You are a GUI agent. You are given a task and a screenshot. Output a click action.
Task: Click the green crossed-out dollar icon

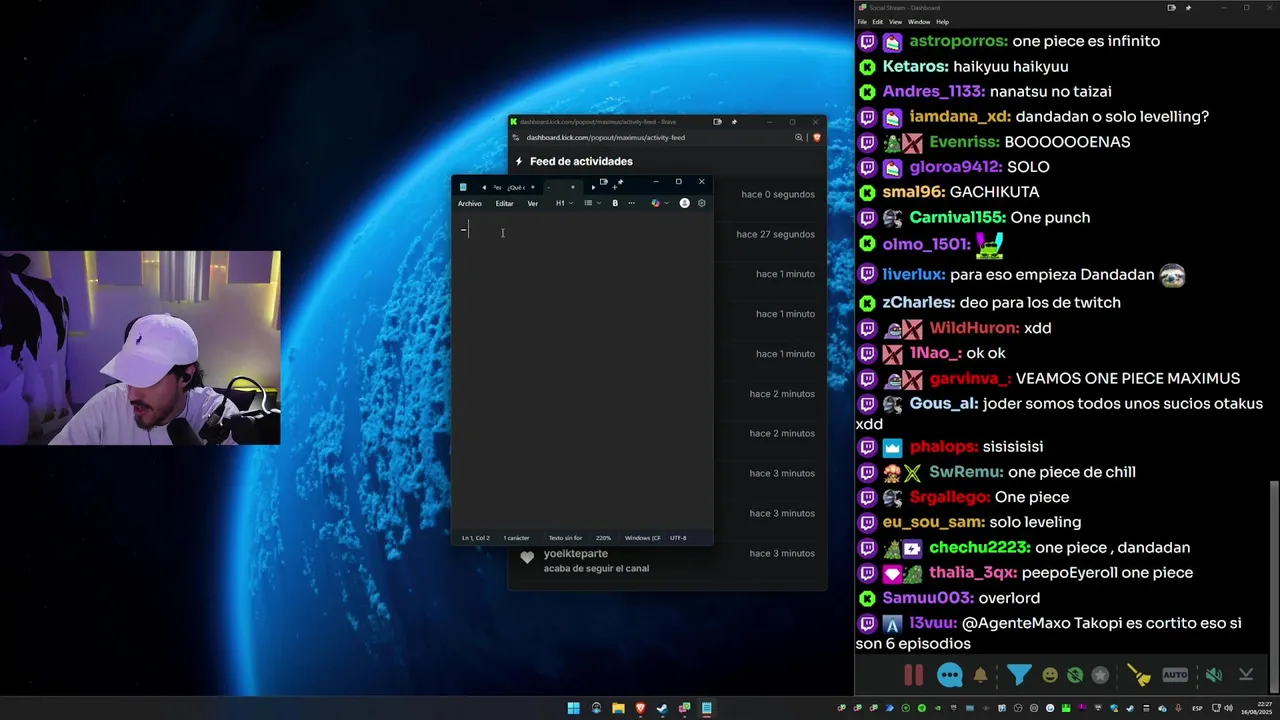coord(1075,675)
